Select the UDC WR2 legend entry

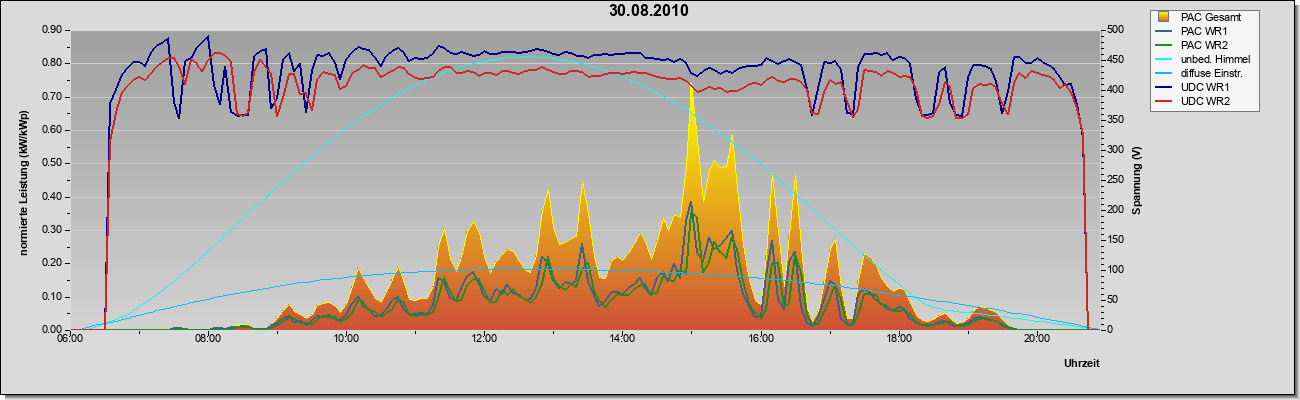pos(1201,101)
